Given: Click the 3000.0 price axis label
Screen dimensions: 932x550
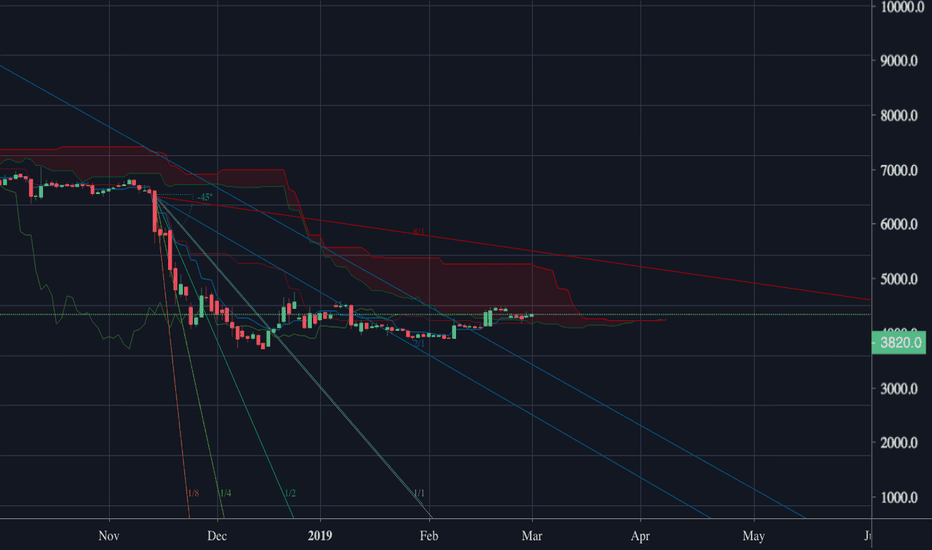Looking at the screenshot, I should 899,388.
